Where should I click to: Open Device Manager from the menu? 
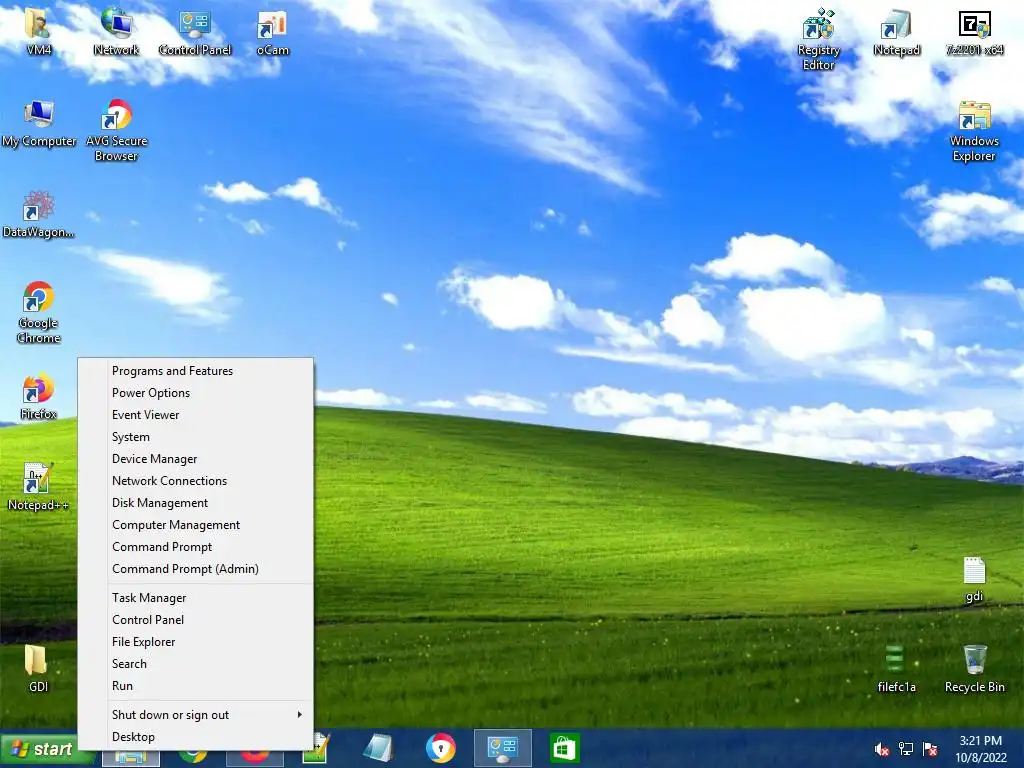pyautogui.click(x=195, y=459)
